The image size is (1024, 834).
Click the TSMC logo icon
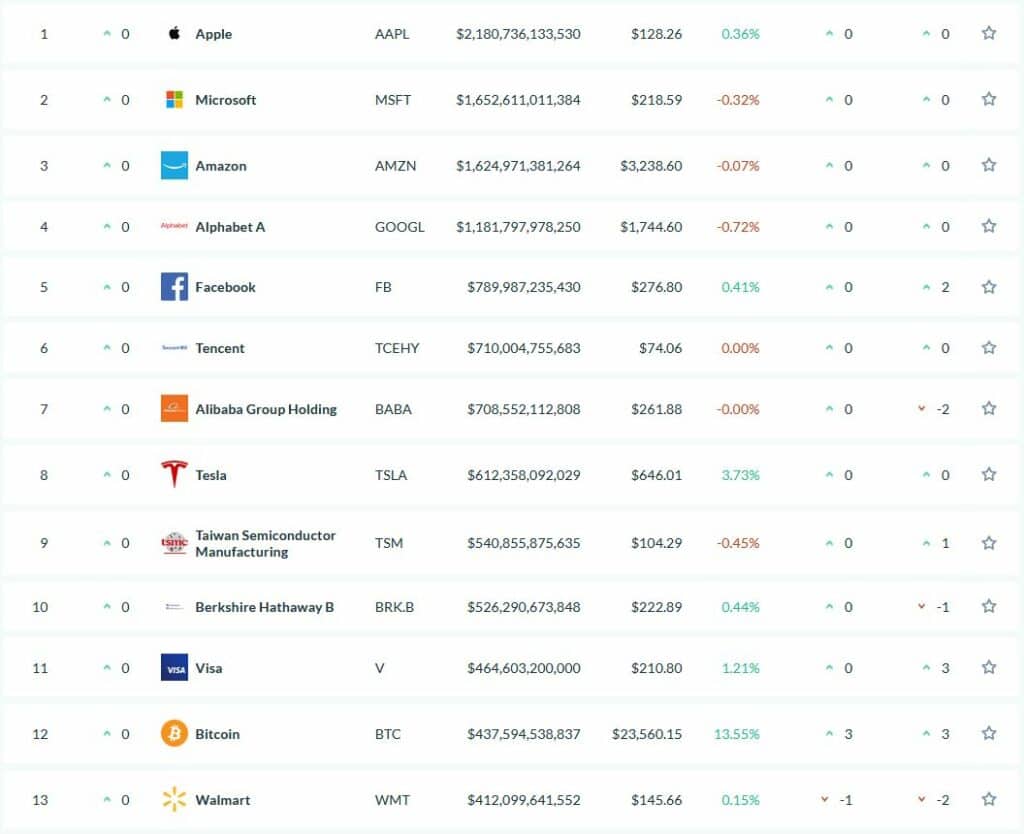point(175,543)
